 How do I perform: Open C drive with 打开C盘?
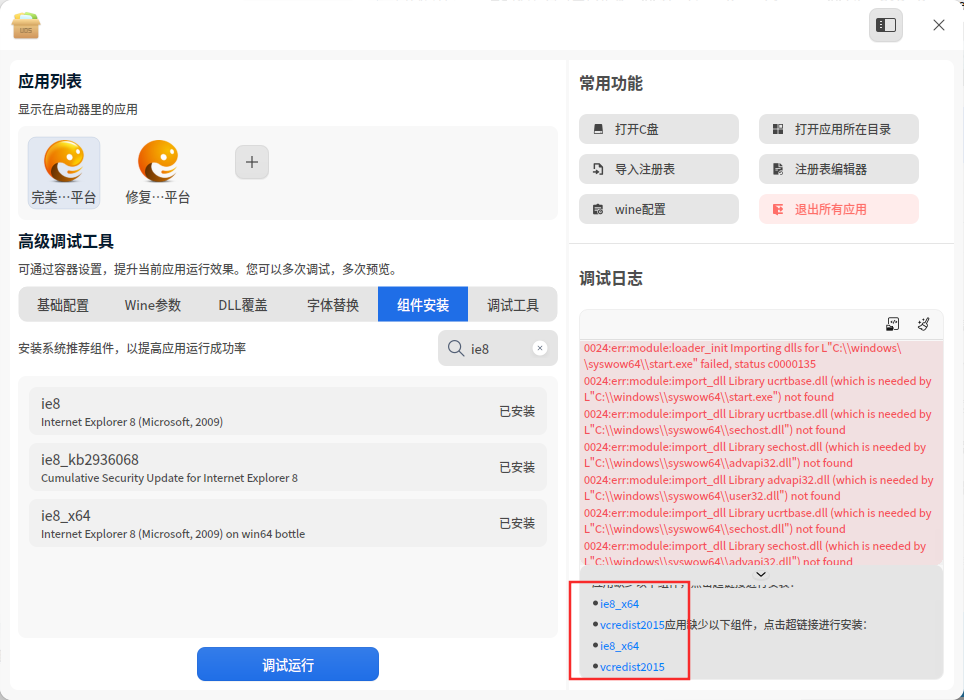tap(659, 129)
